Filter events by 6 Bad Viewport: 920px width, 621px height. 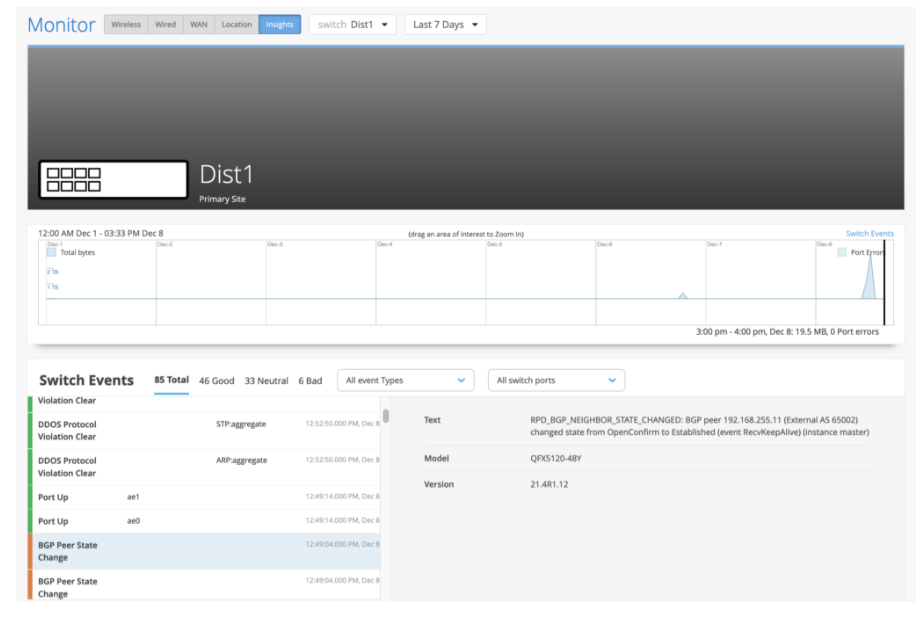pyautogui.click(x=310, y=381)
